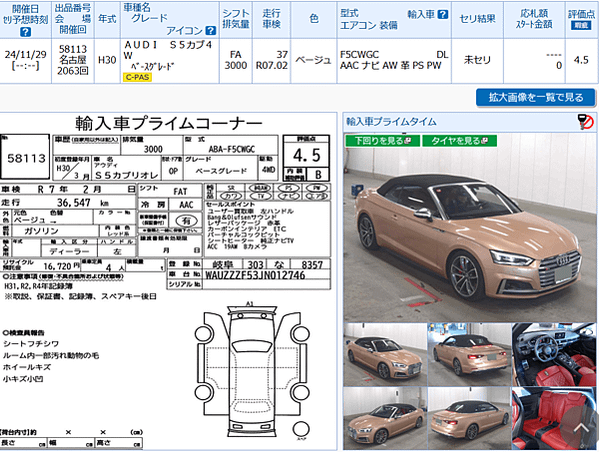Click the help icon next to 輸入車
This screenshot has width=599, height=452.
tap(442, 15)
